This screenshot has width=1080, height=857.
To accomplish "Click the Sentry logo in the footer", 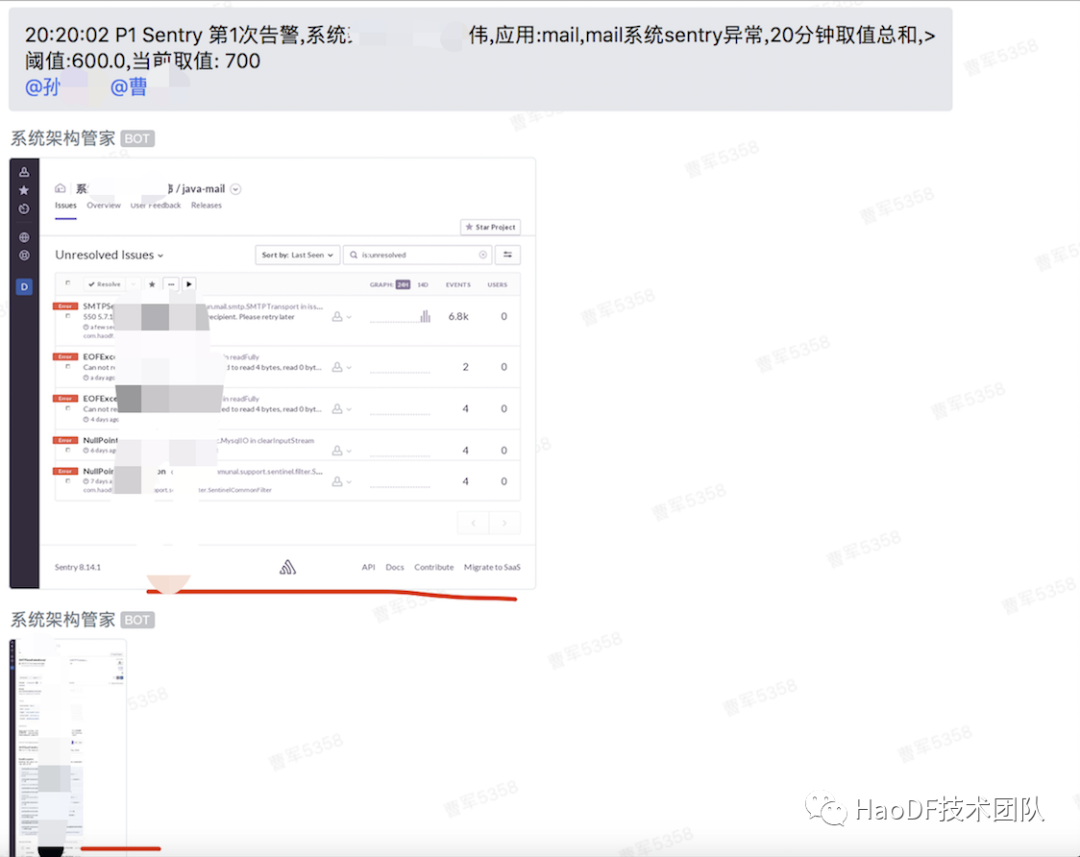I will [288, 567].
